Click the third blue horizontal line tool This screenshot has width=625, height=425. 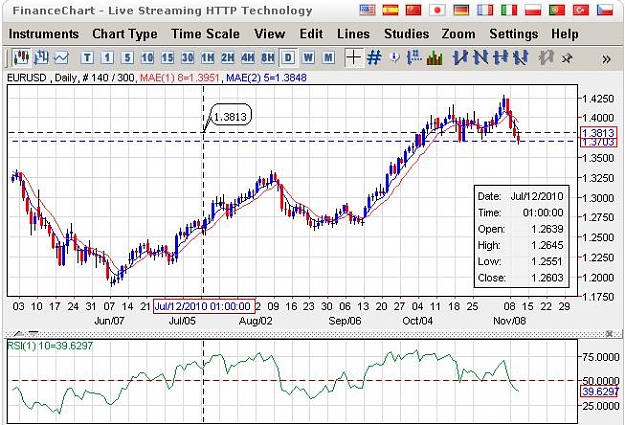point(501,58)
